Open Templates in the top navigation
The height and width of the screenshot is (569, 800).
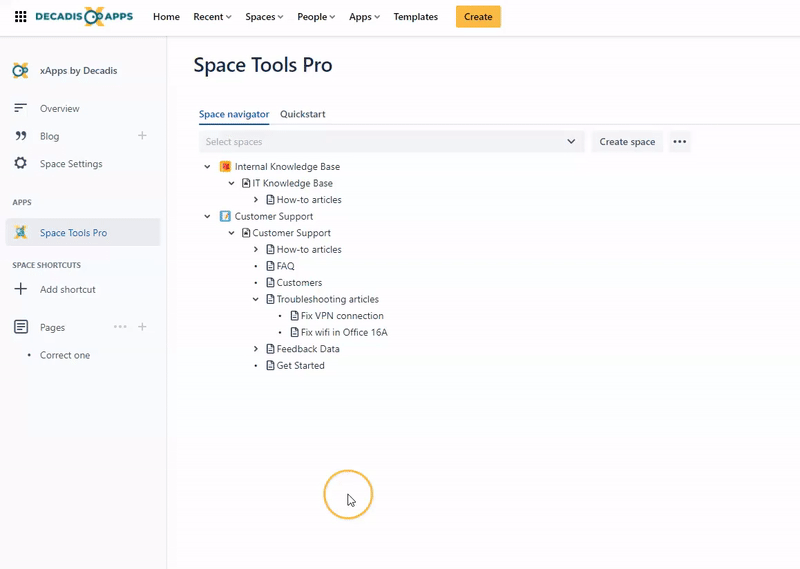415,17
